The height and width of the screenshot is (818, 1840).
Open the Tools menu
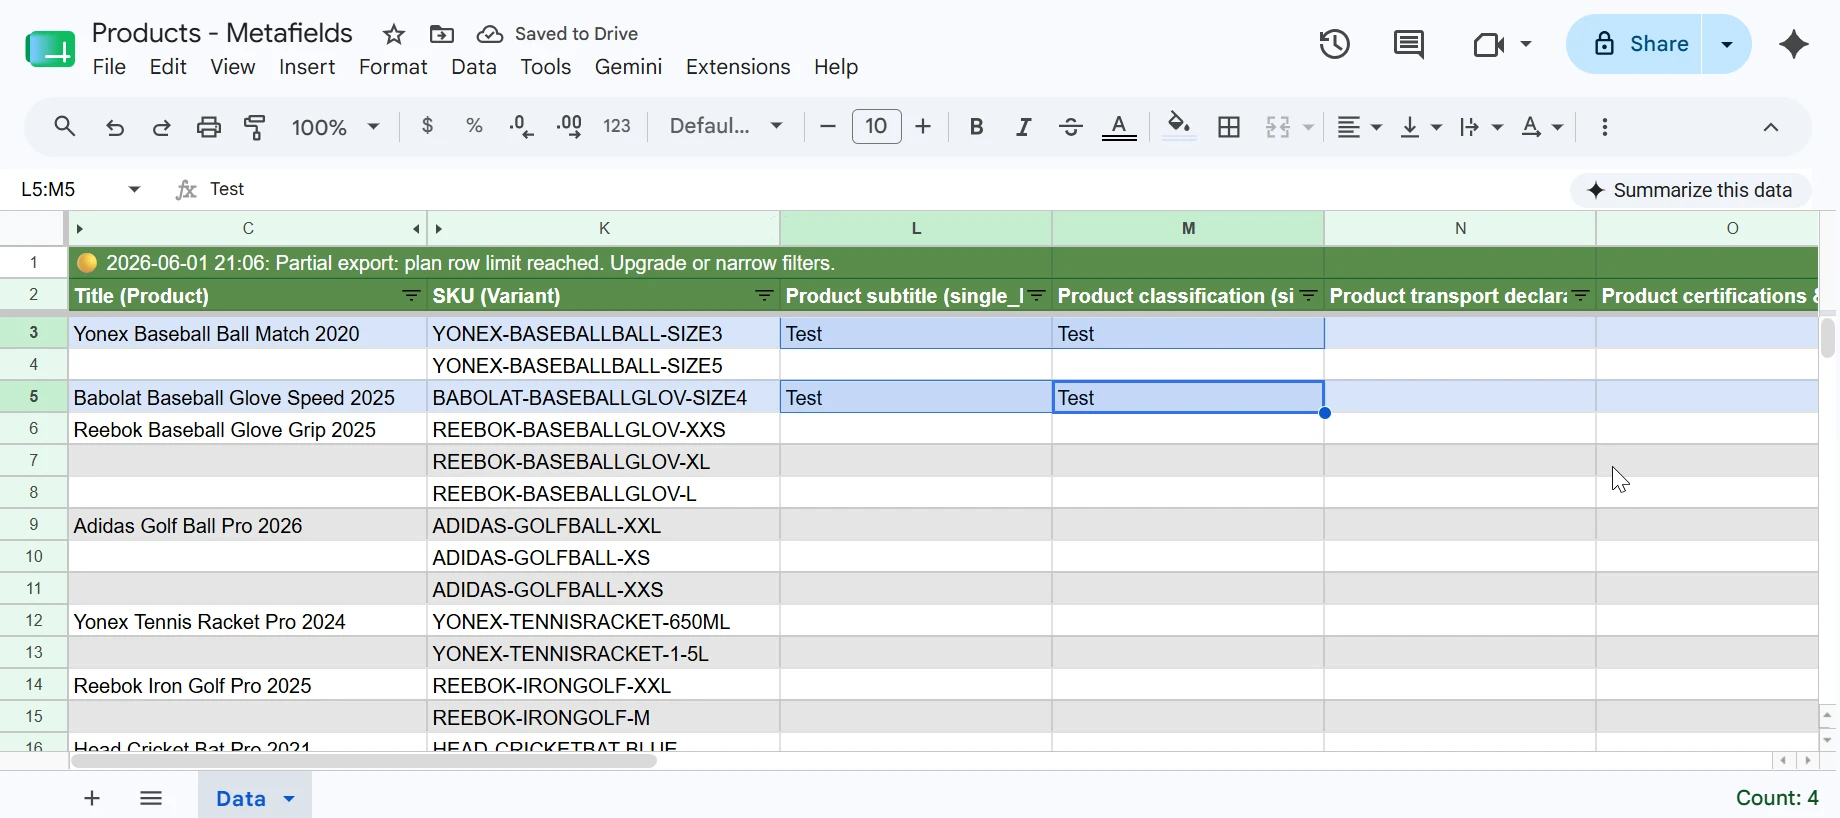[x=546, y=67]
